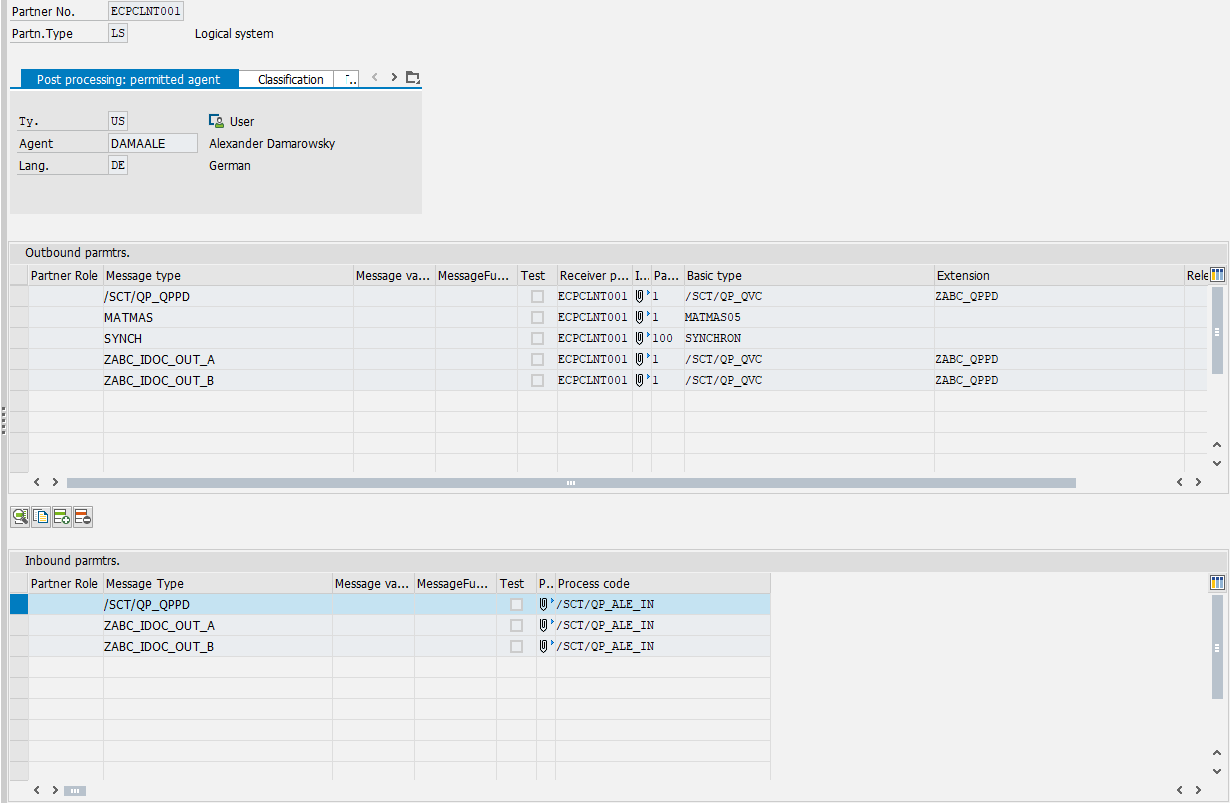Click the User agent type icon
1230x803 pixels.
[216, 121]
